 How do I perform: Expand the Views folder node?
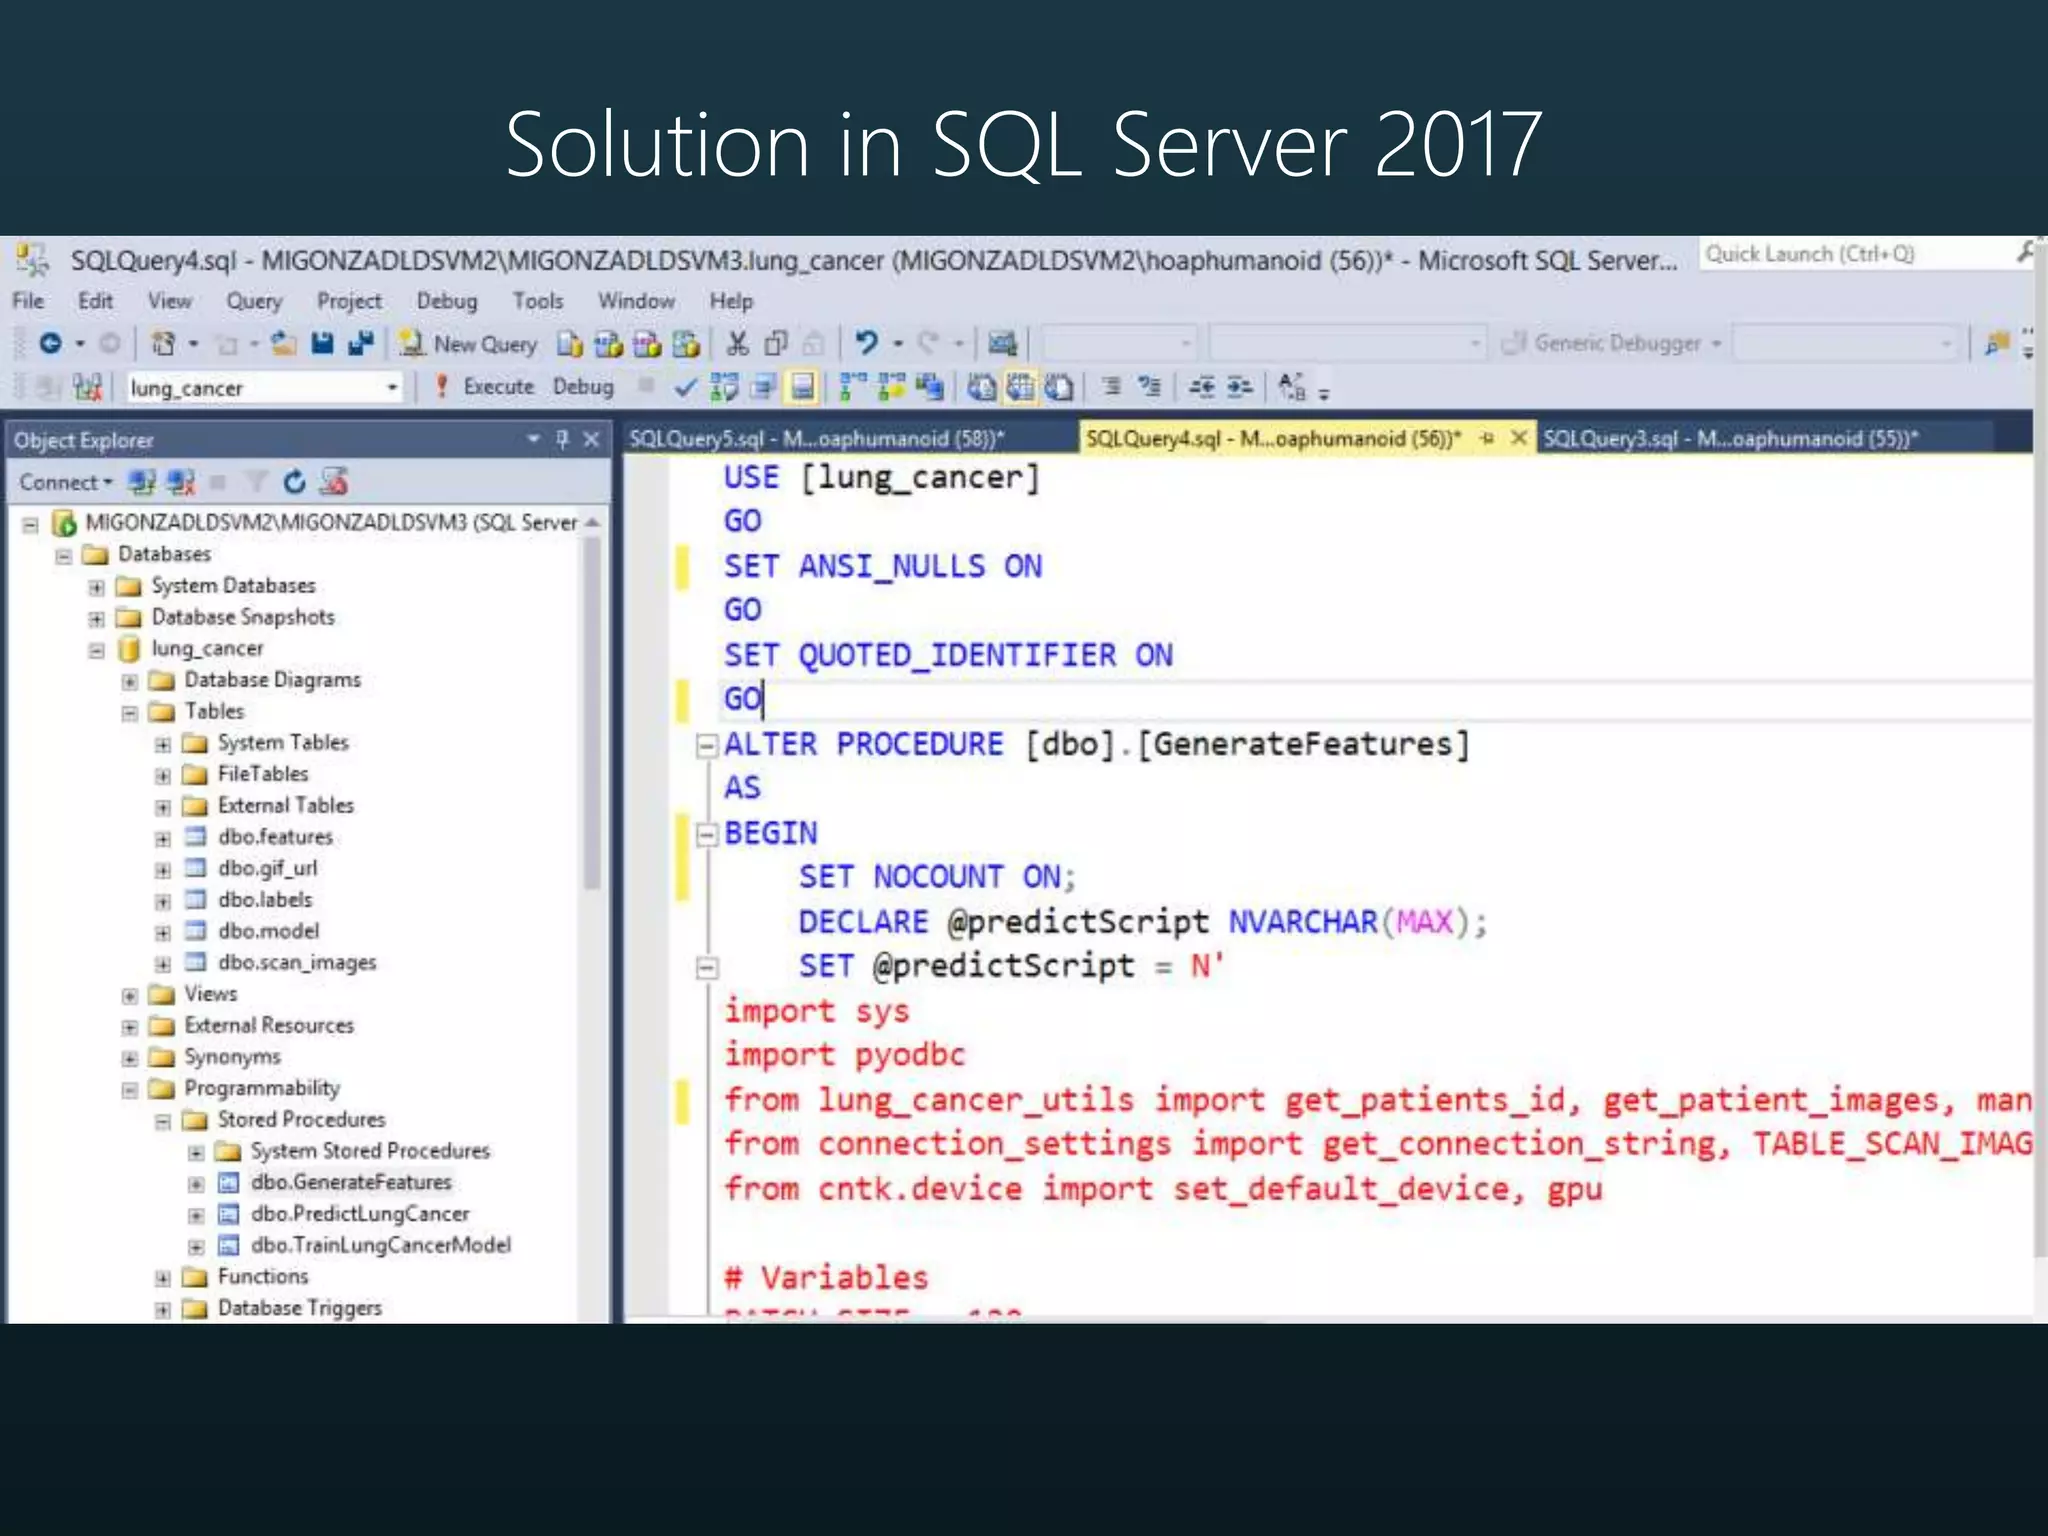tap(130, 996)
